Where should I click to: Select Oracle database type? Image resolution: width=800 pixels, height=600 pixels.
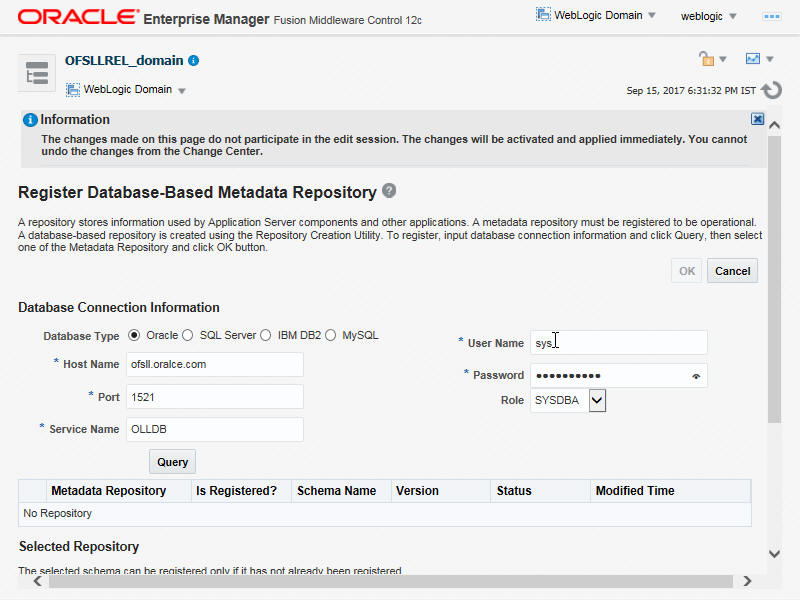tap(134, 335)
